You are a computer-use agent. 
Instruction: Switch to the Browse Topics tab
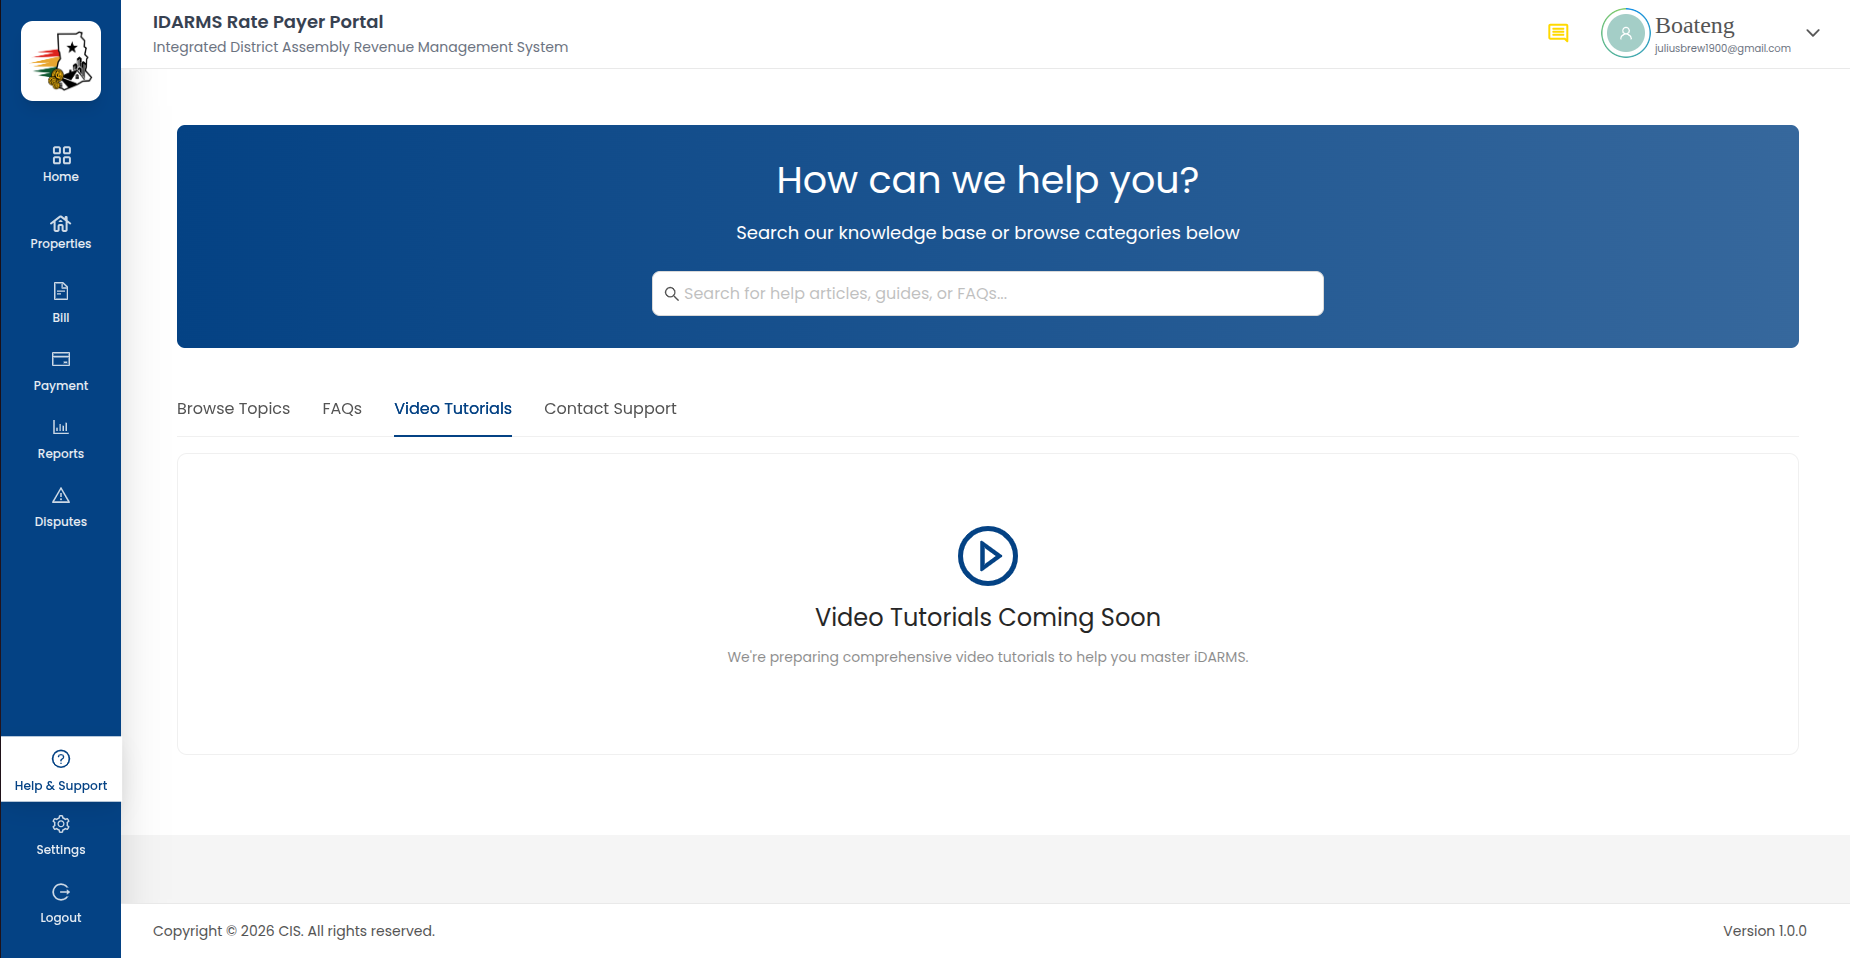coord(233,408)
